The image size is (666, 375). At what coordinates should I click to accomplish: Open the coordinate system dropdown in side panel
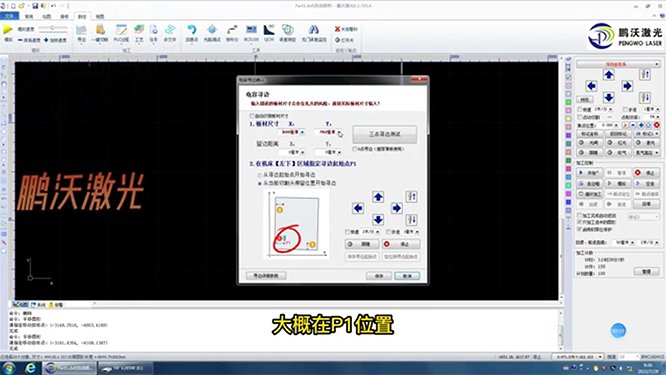(x=618, y=64)
